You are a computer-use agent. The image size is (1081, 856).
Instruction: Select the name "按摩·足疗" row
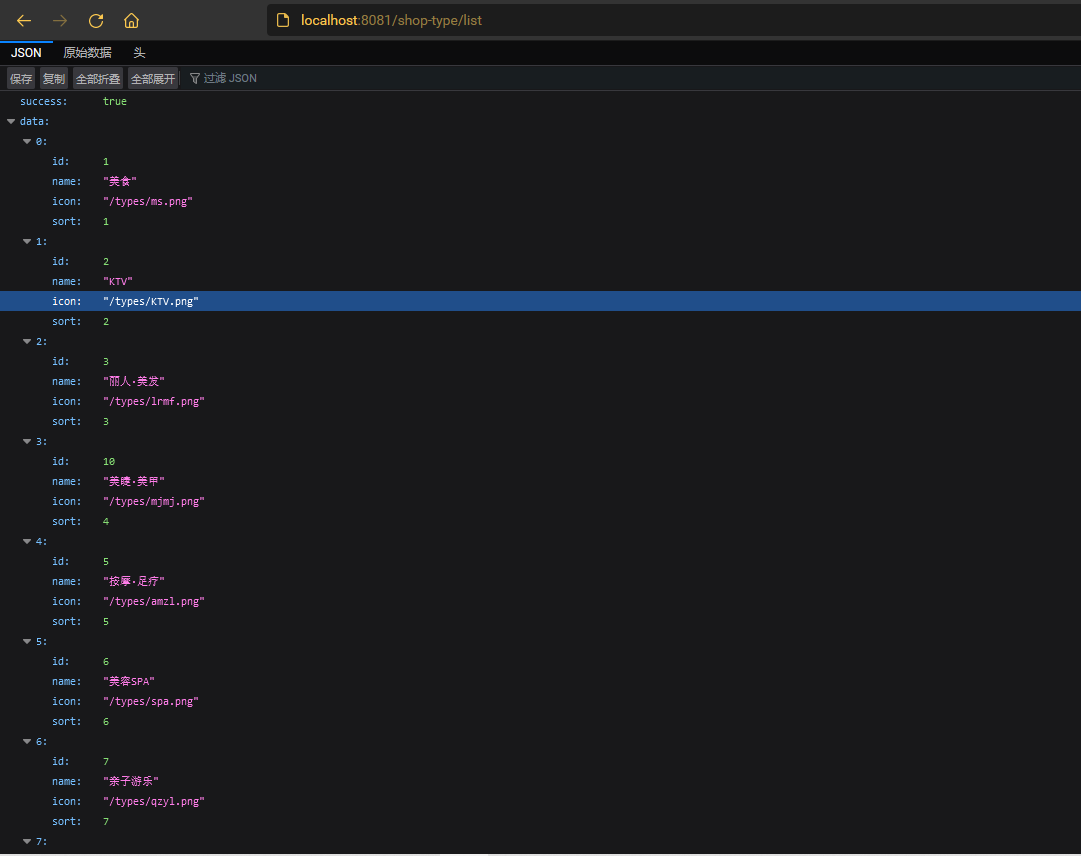tap(540, 581)
